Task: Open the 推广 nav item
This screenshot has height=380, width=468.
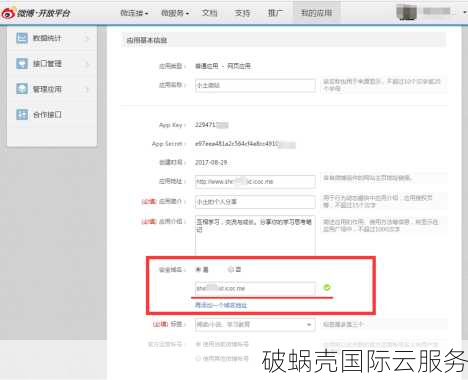Action: pos(276,13)
